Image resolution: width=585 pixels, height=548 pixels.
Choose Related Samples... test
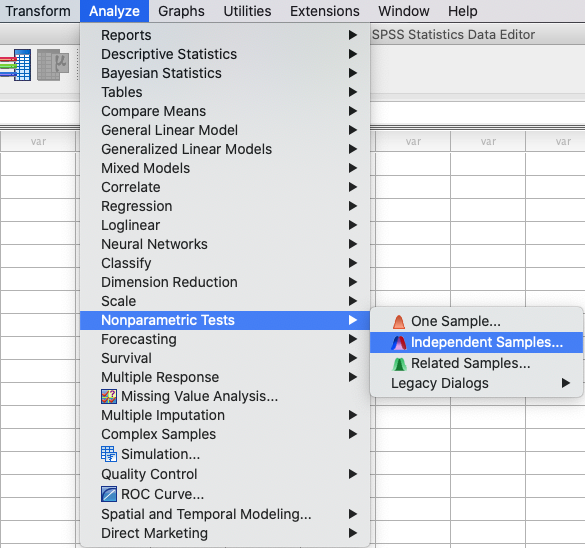476,363
